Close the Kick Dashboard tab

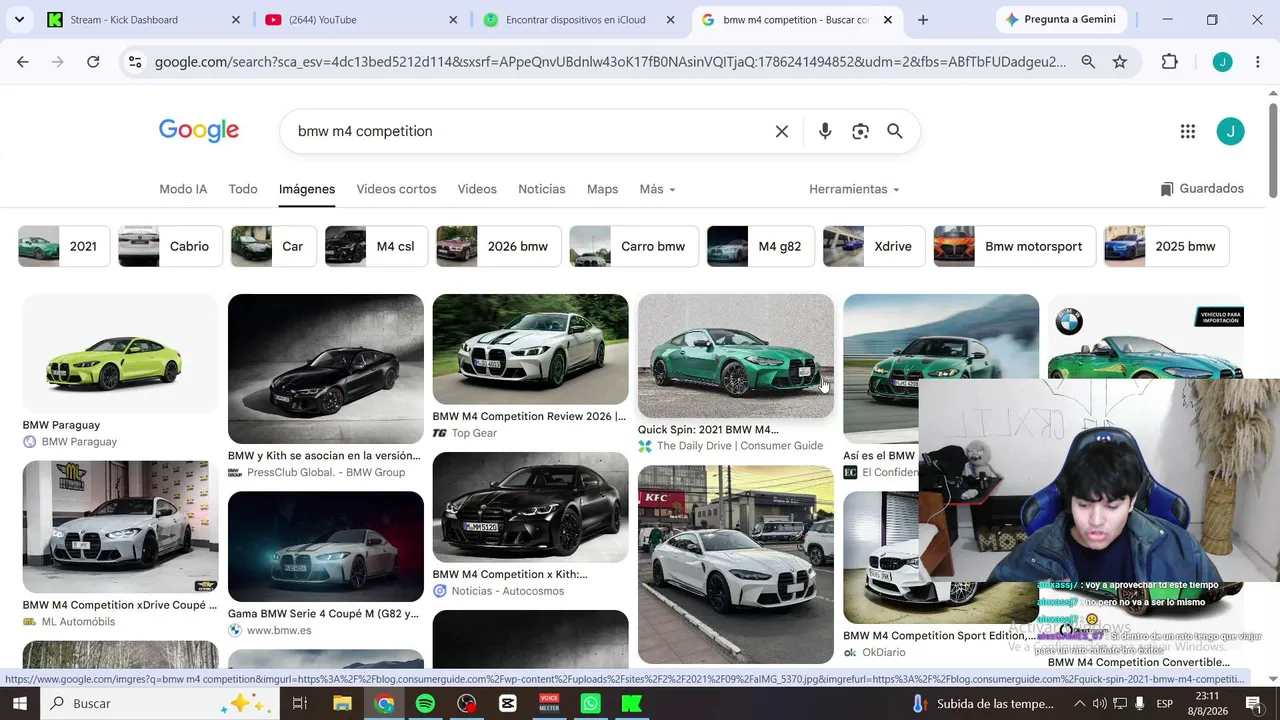click(236, 20)
